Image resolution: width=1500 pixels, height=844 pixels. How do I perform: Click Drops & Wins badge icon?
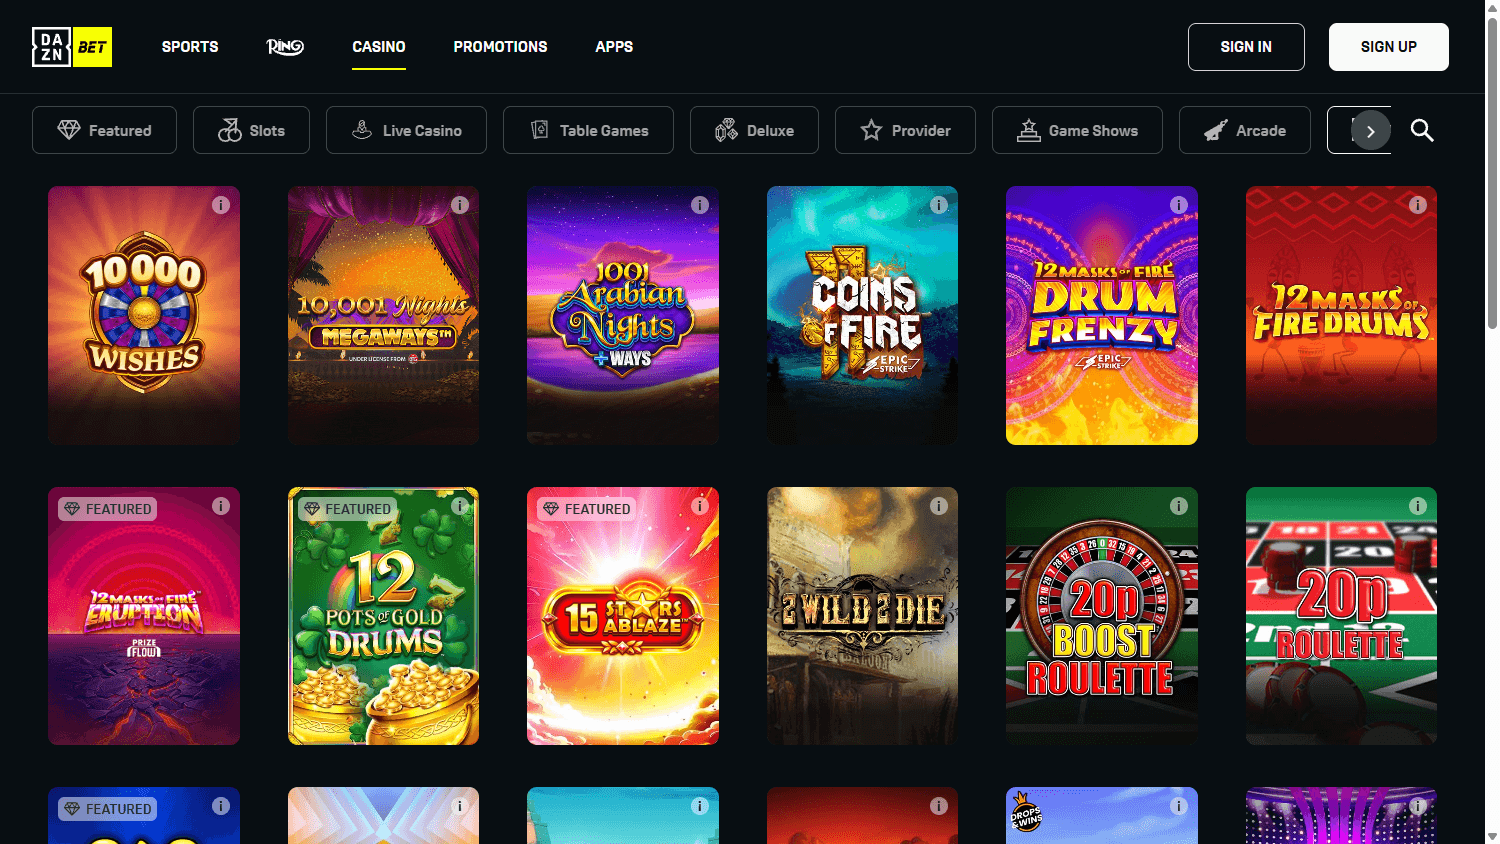point(1026,813)
